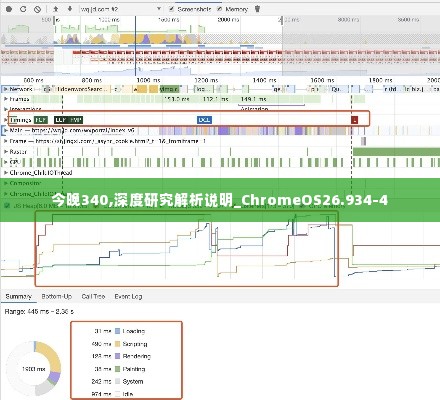Load a profile using the upload arrow

pyautogui.click(x=56, y=9)
